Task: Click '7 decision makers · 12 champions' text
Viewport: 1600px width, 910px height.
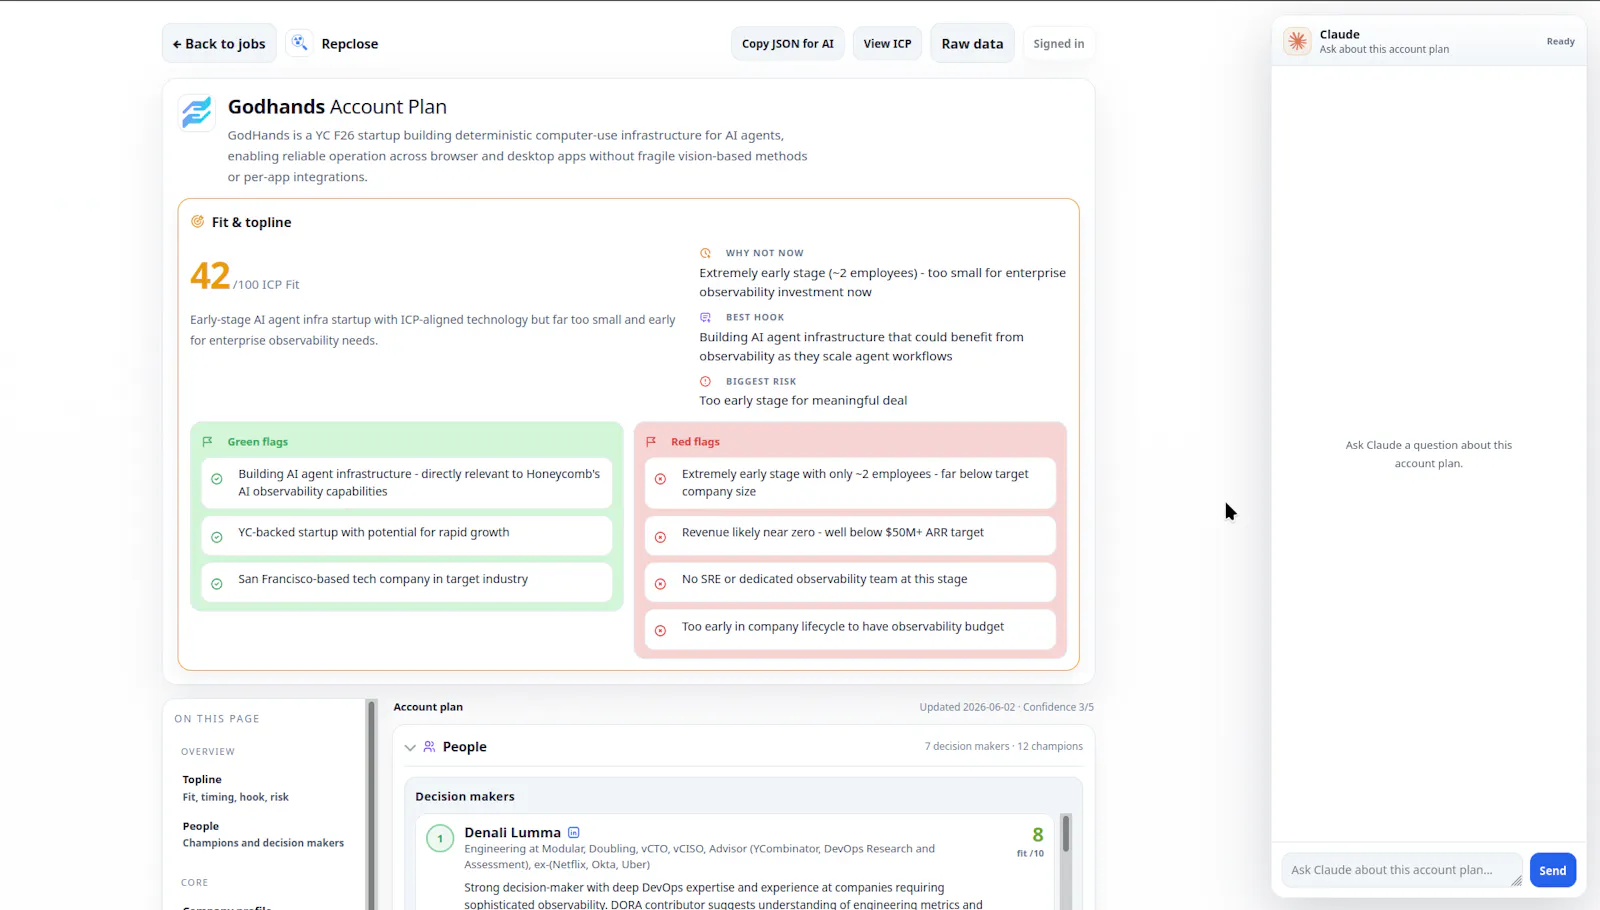Action: click(1003, 746)
